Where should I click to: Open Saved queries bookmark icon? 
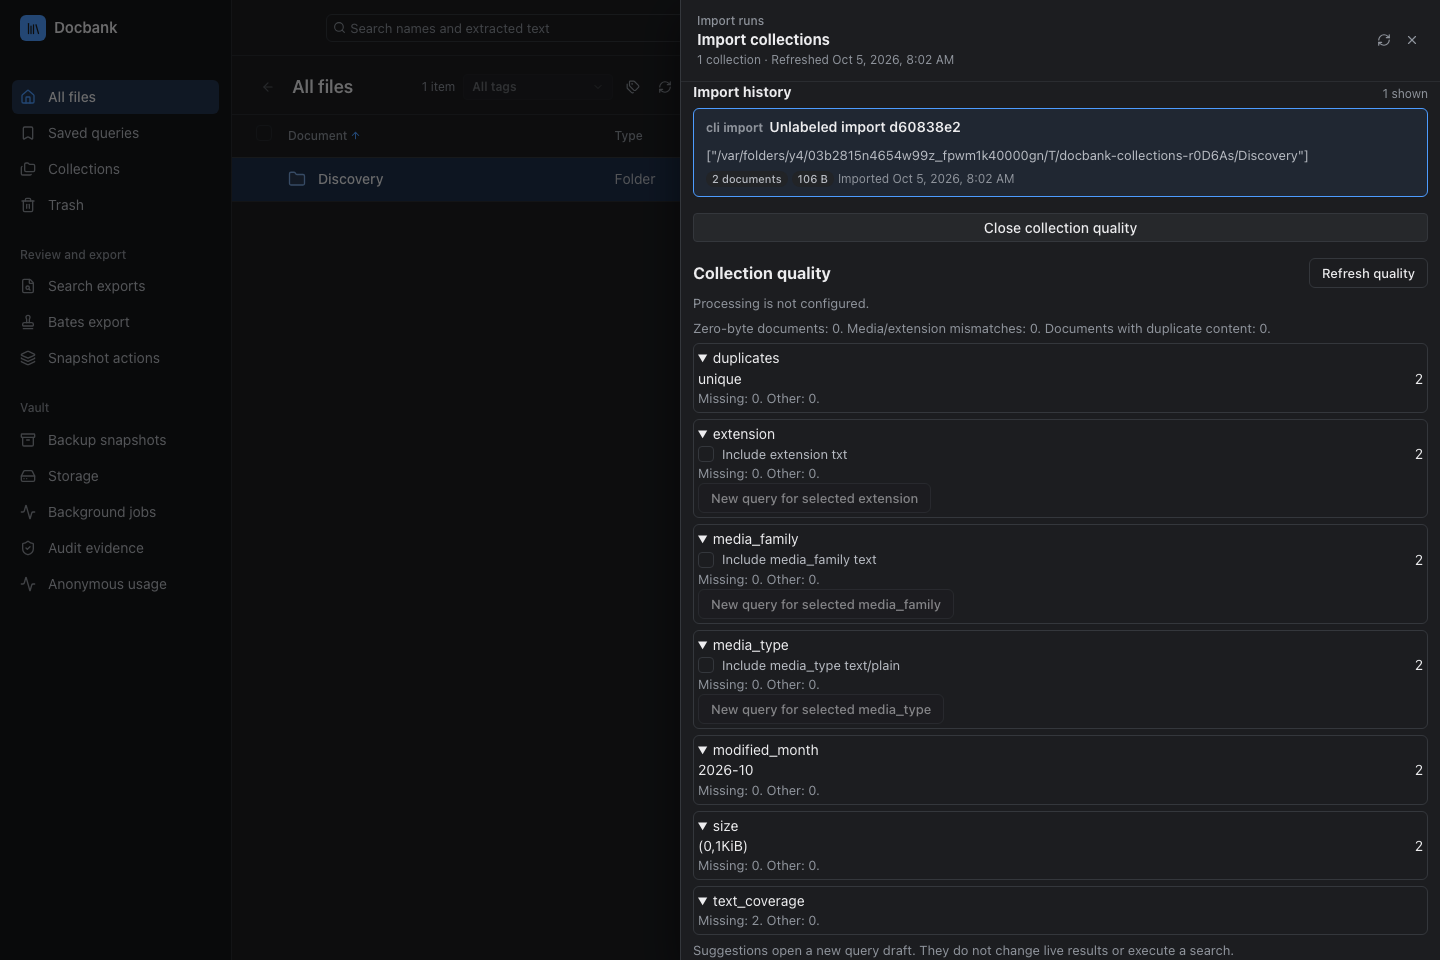pyautogui.click(x=28, y=133)
